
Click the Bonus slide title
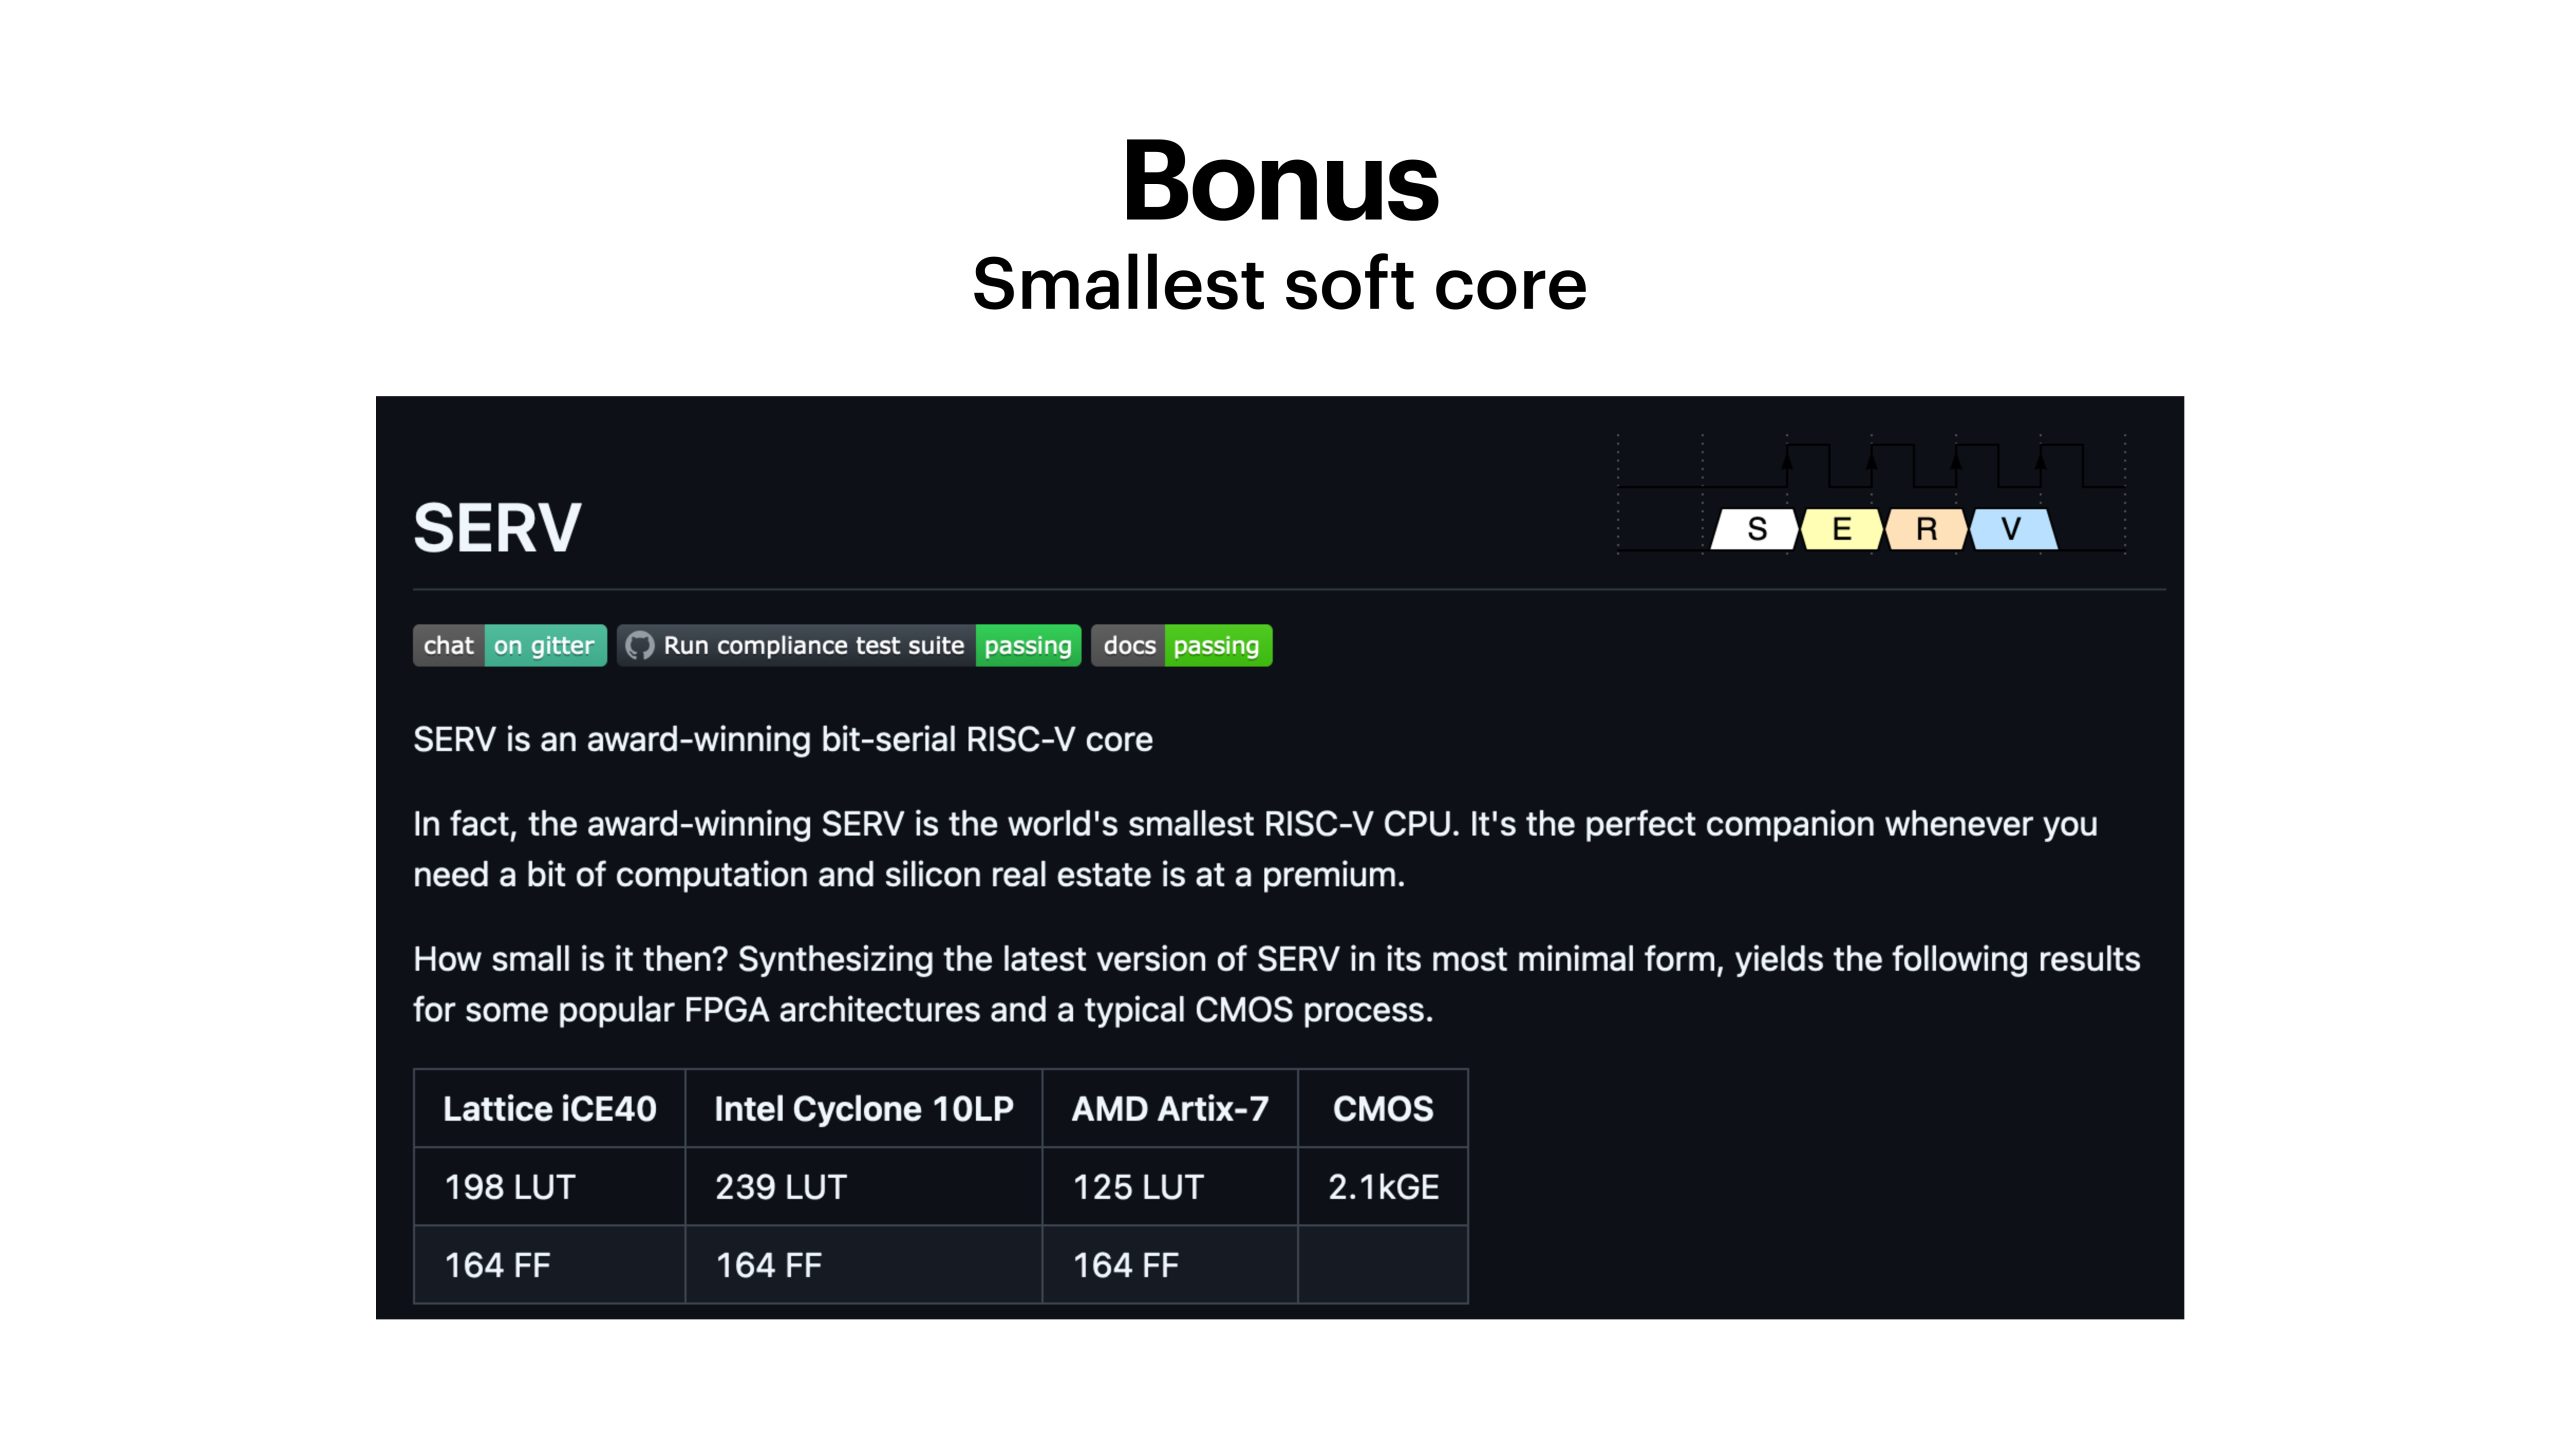point(1280,182)
